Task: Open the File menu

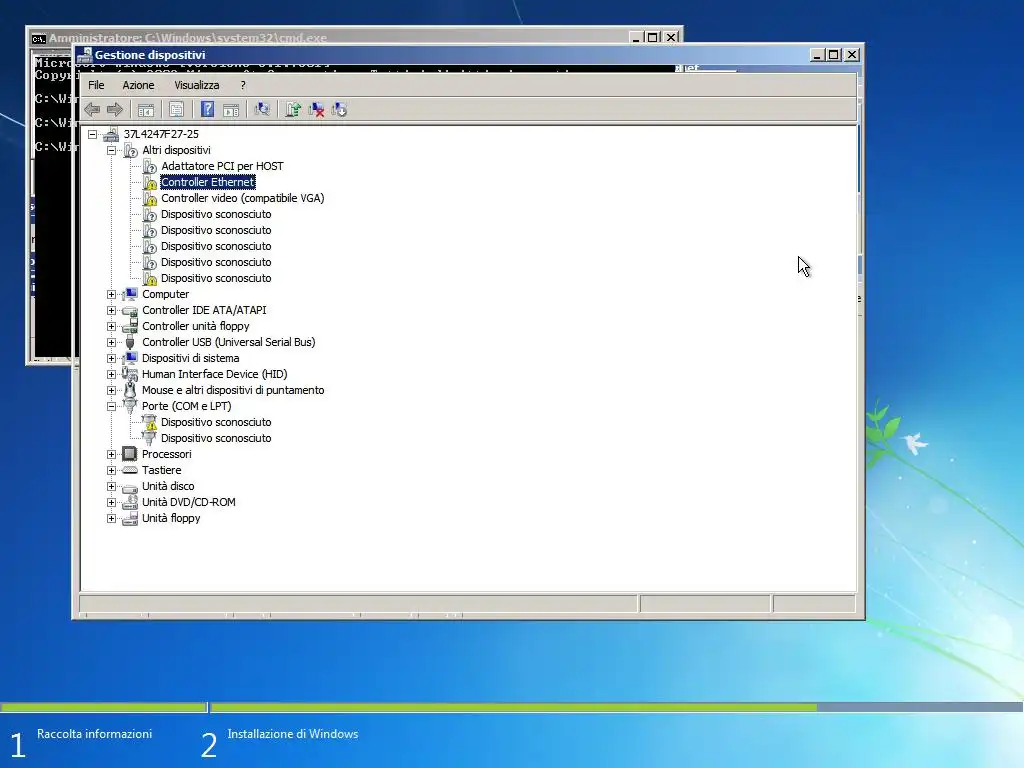Action: 96,85
